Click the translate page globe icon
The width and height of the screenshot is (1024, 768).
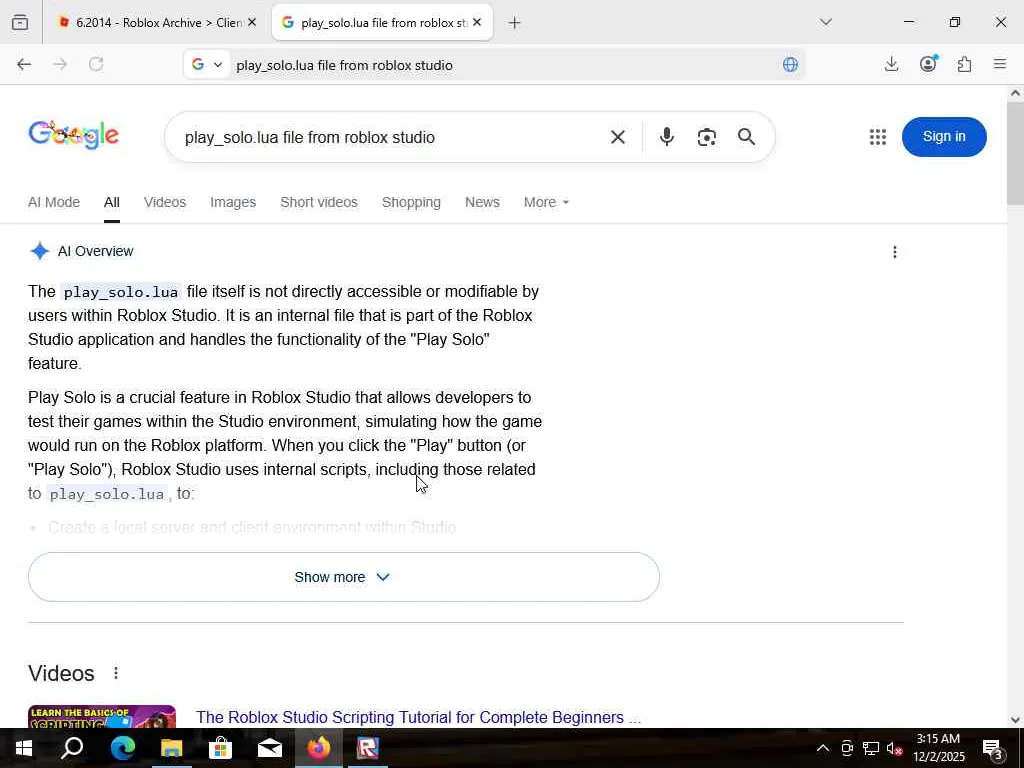point(790,64)
